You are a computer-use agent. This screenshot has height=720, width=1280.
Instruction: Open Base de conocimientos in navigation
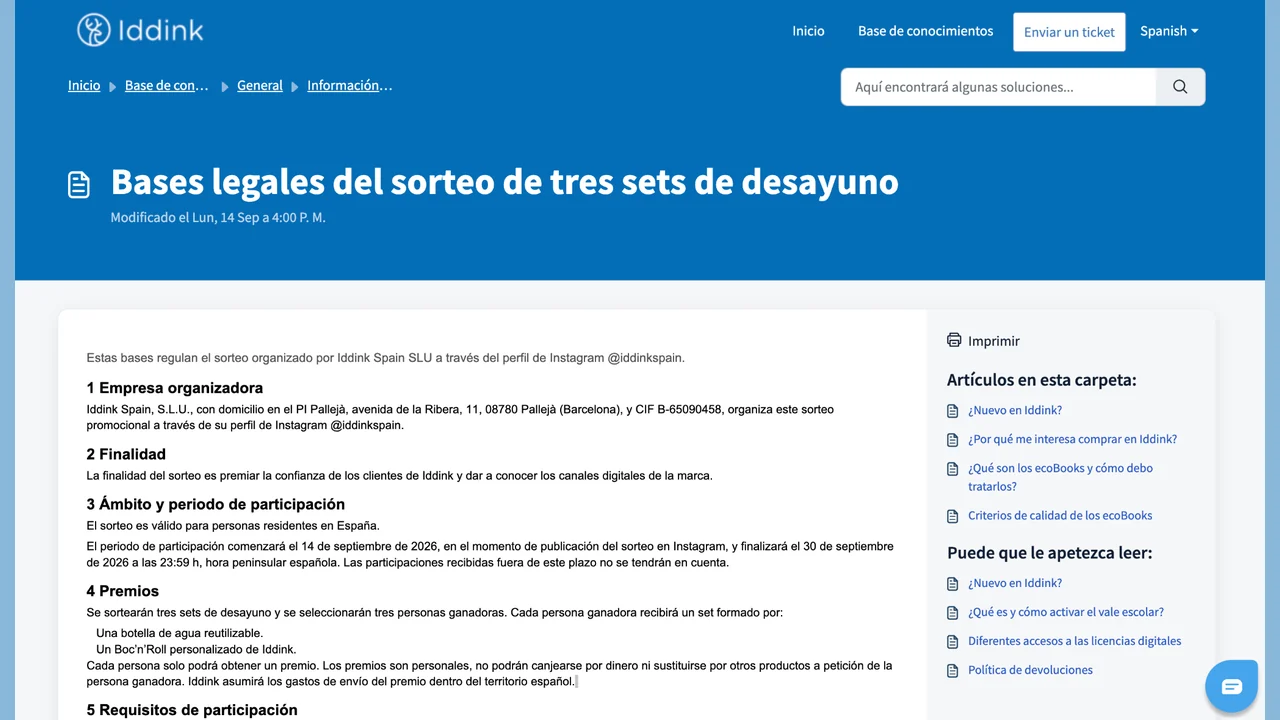click(925, 31)
